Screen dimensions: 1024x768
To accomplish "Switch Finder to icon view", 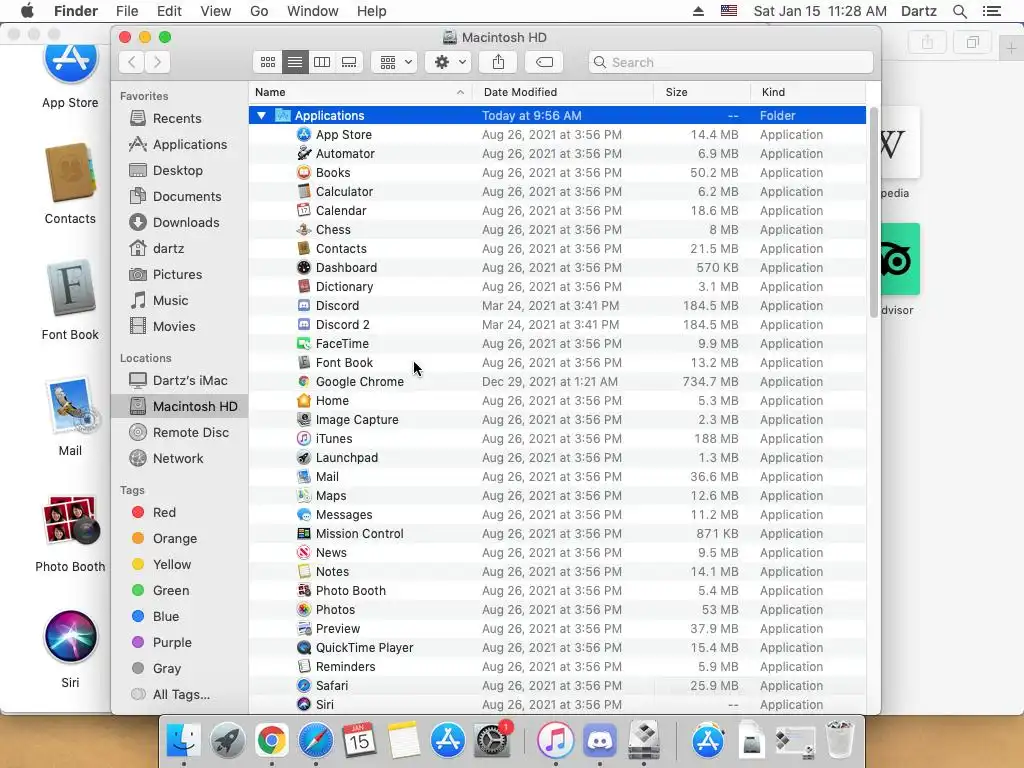I will pos(267,62).
